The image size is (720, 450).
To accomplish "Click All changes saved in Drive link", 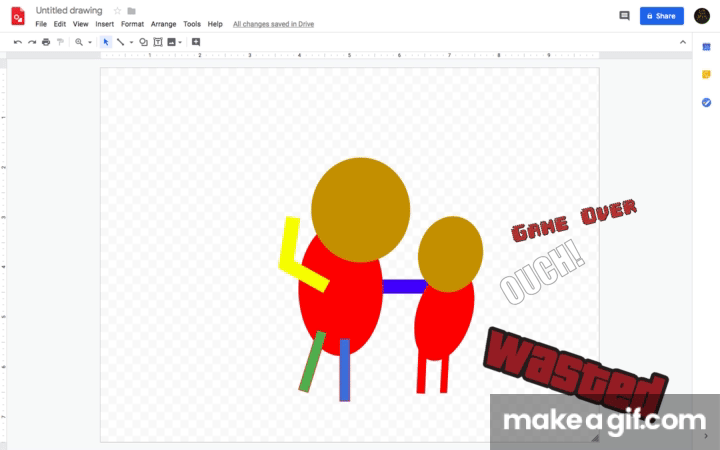I will [273, 24].
